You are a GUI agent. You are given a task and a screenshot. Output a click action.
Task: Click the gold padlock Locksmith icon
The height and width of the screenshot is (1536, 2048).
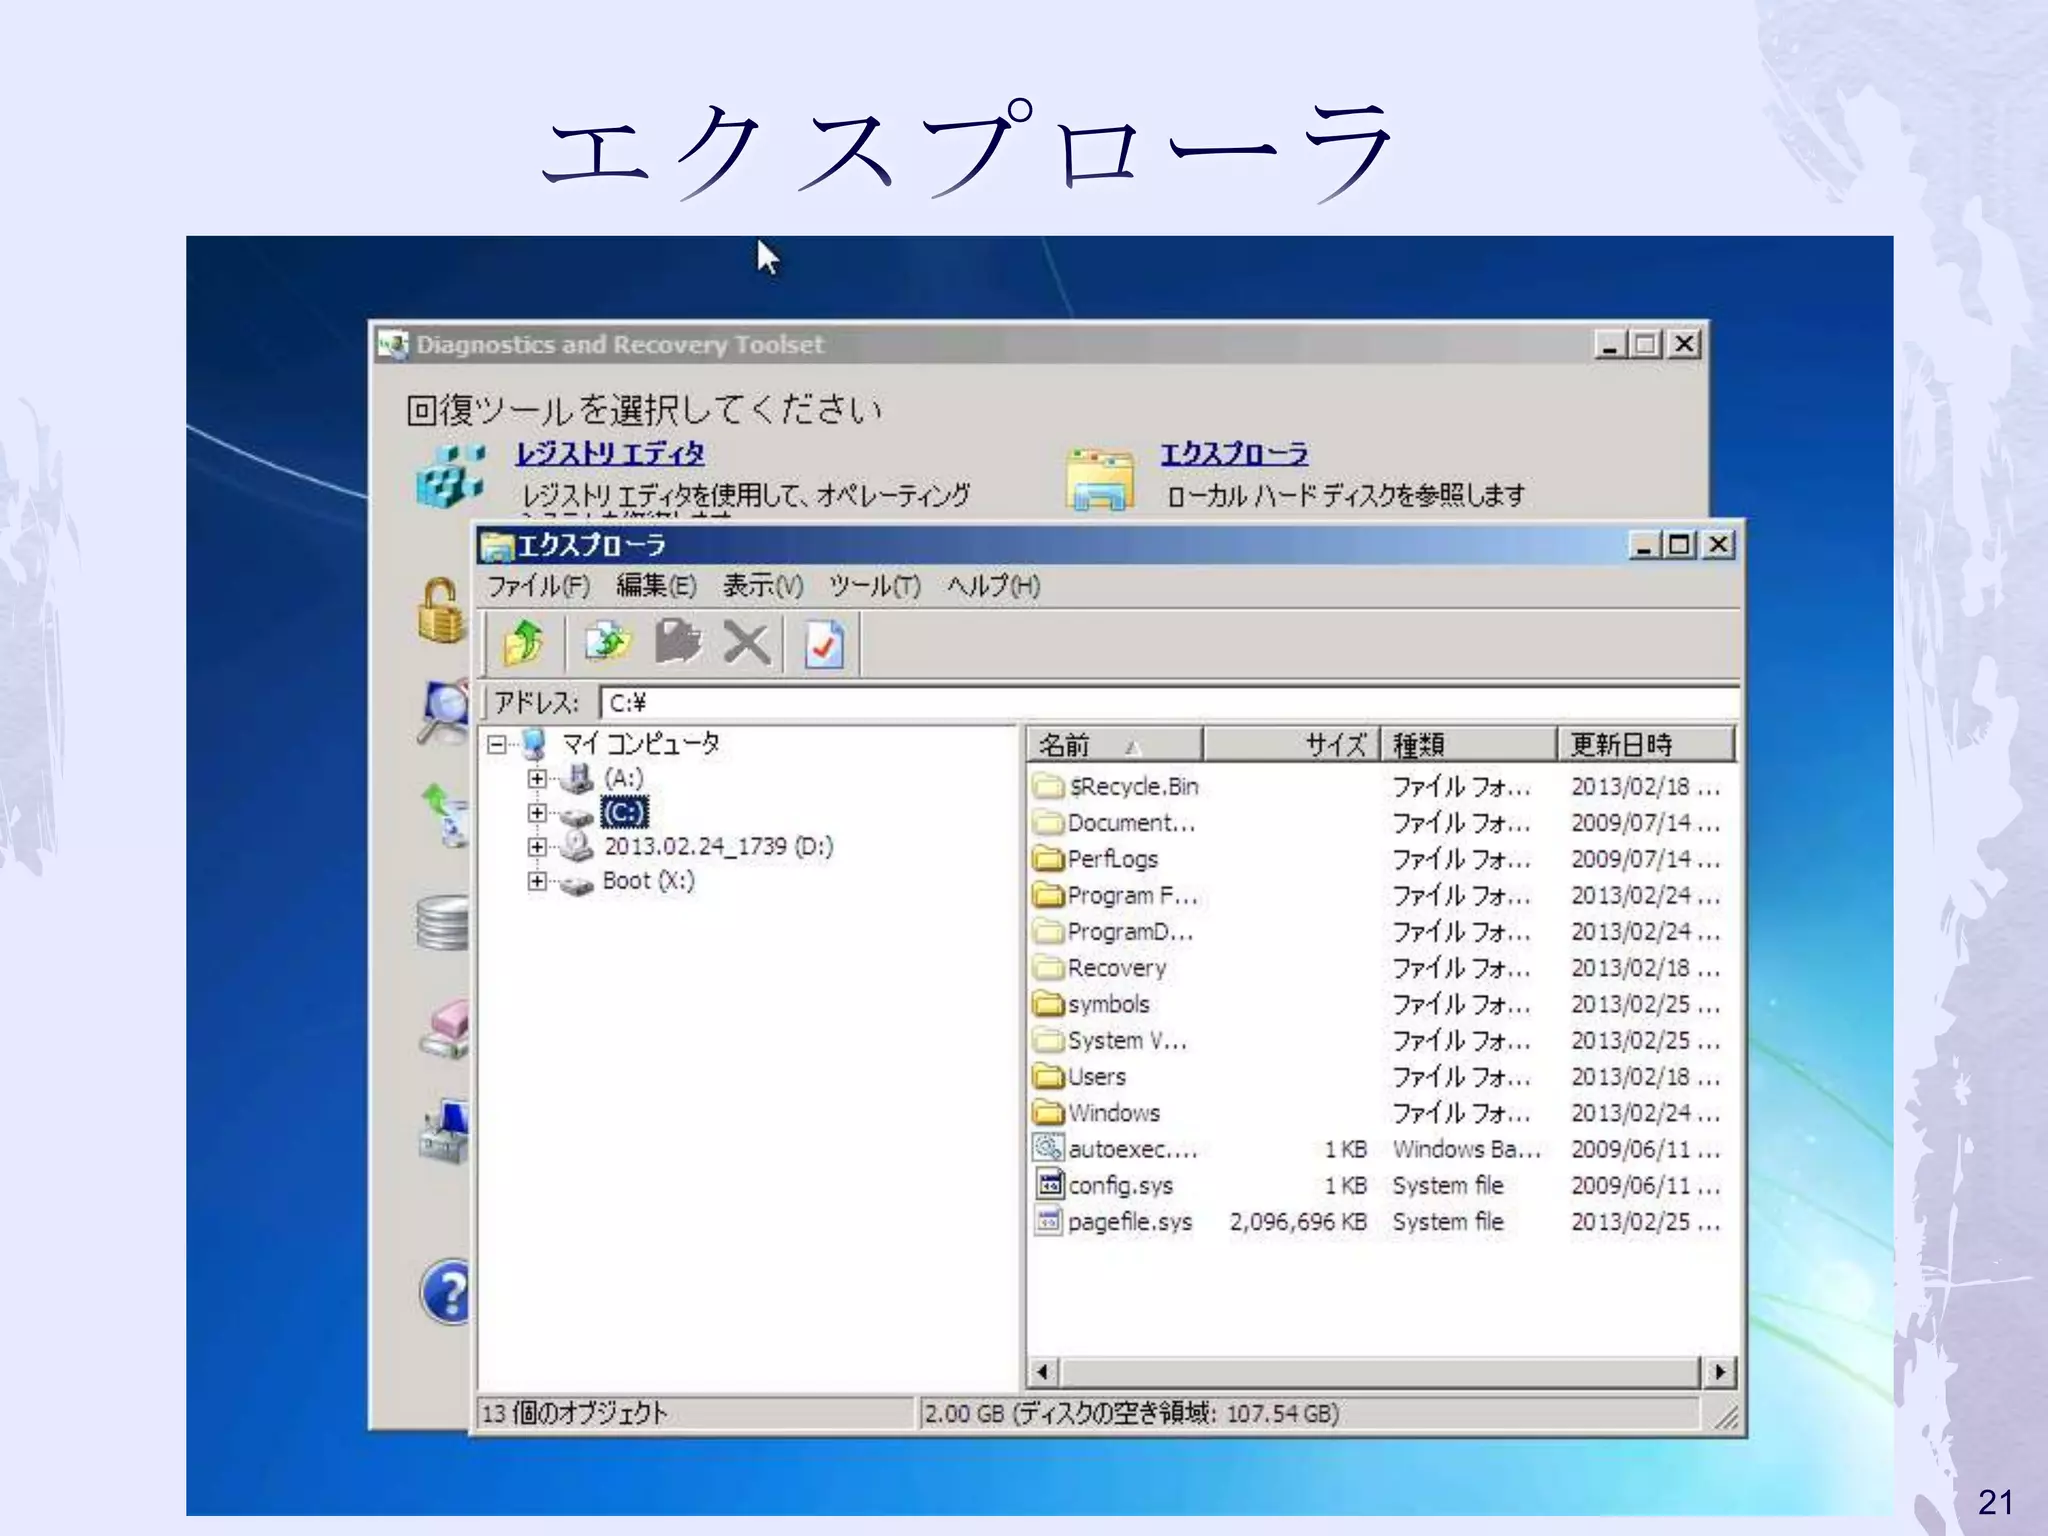point(441,610)
